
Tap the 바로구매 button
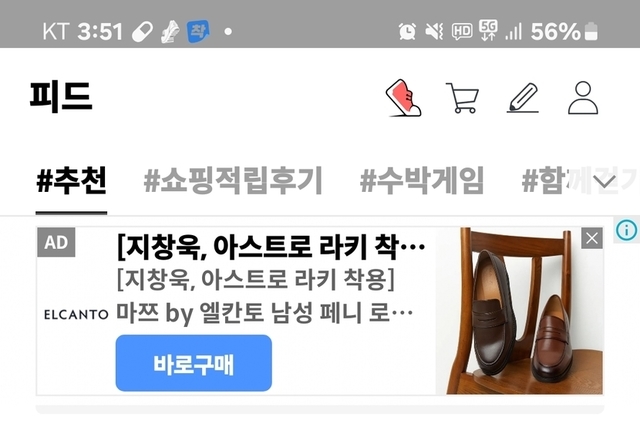[x=193, y=363]
